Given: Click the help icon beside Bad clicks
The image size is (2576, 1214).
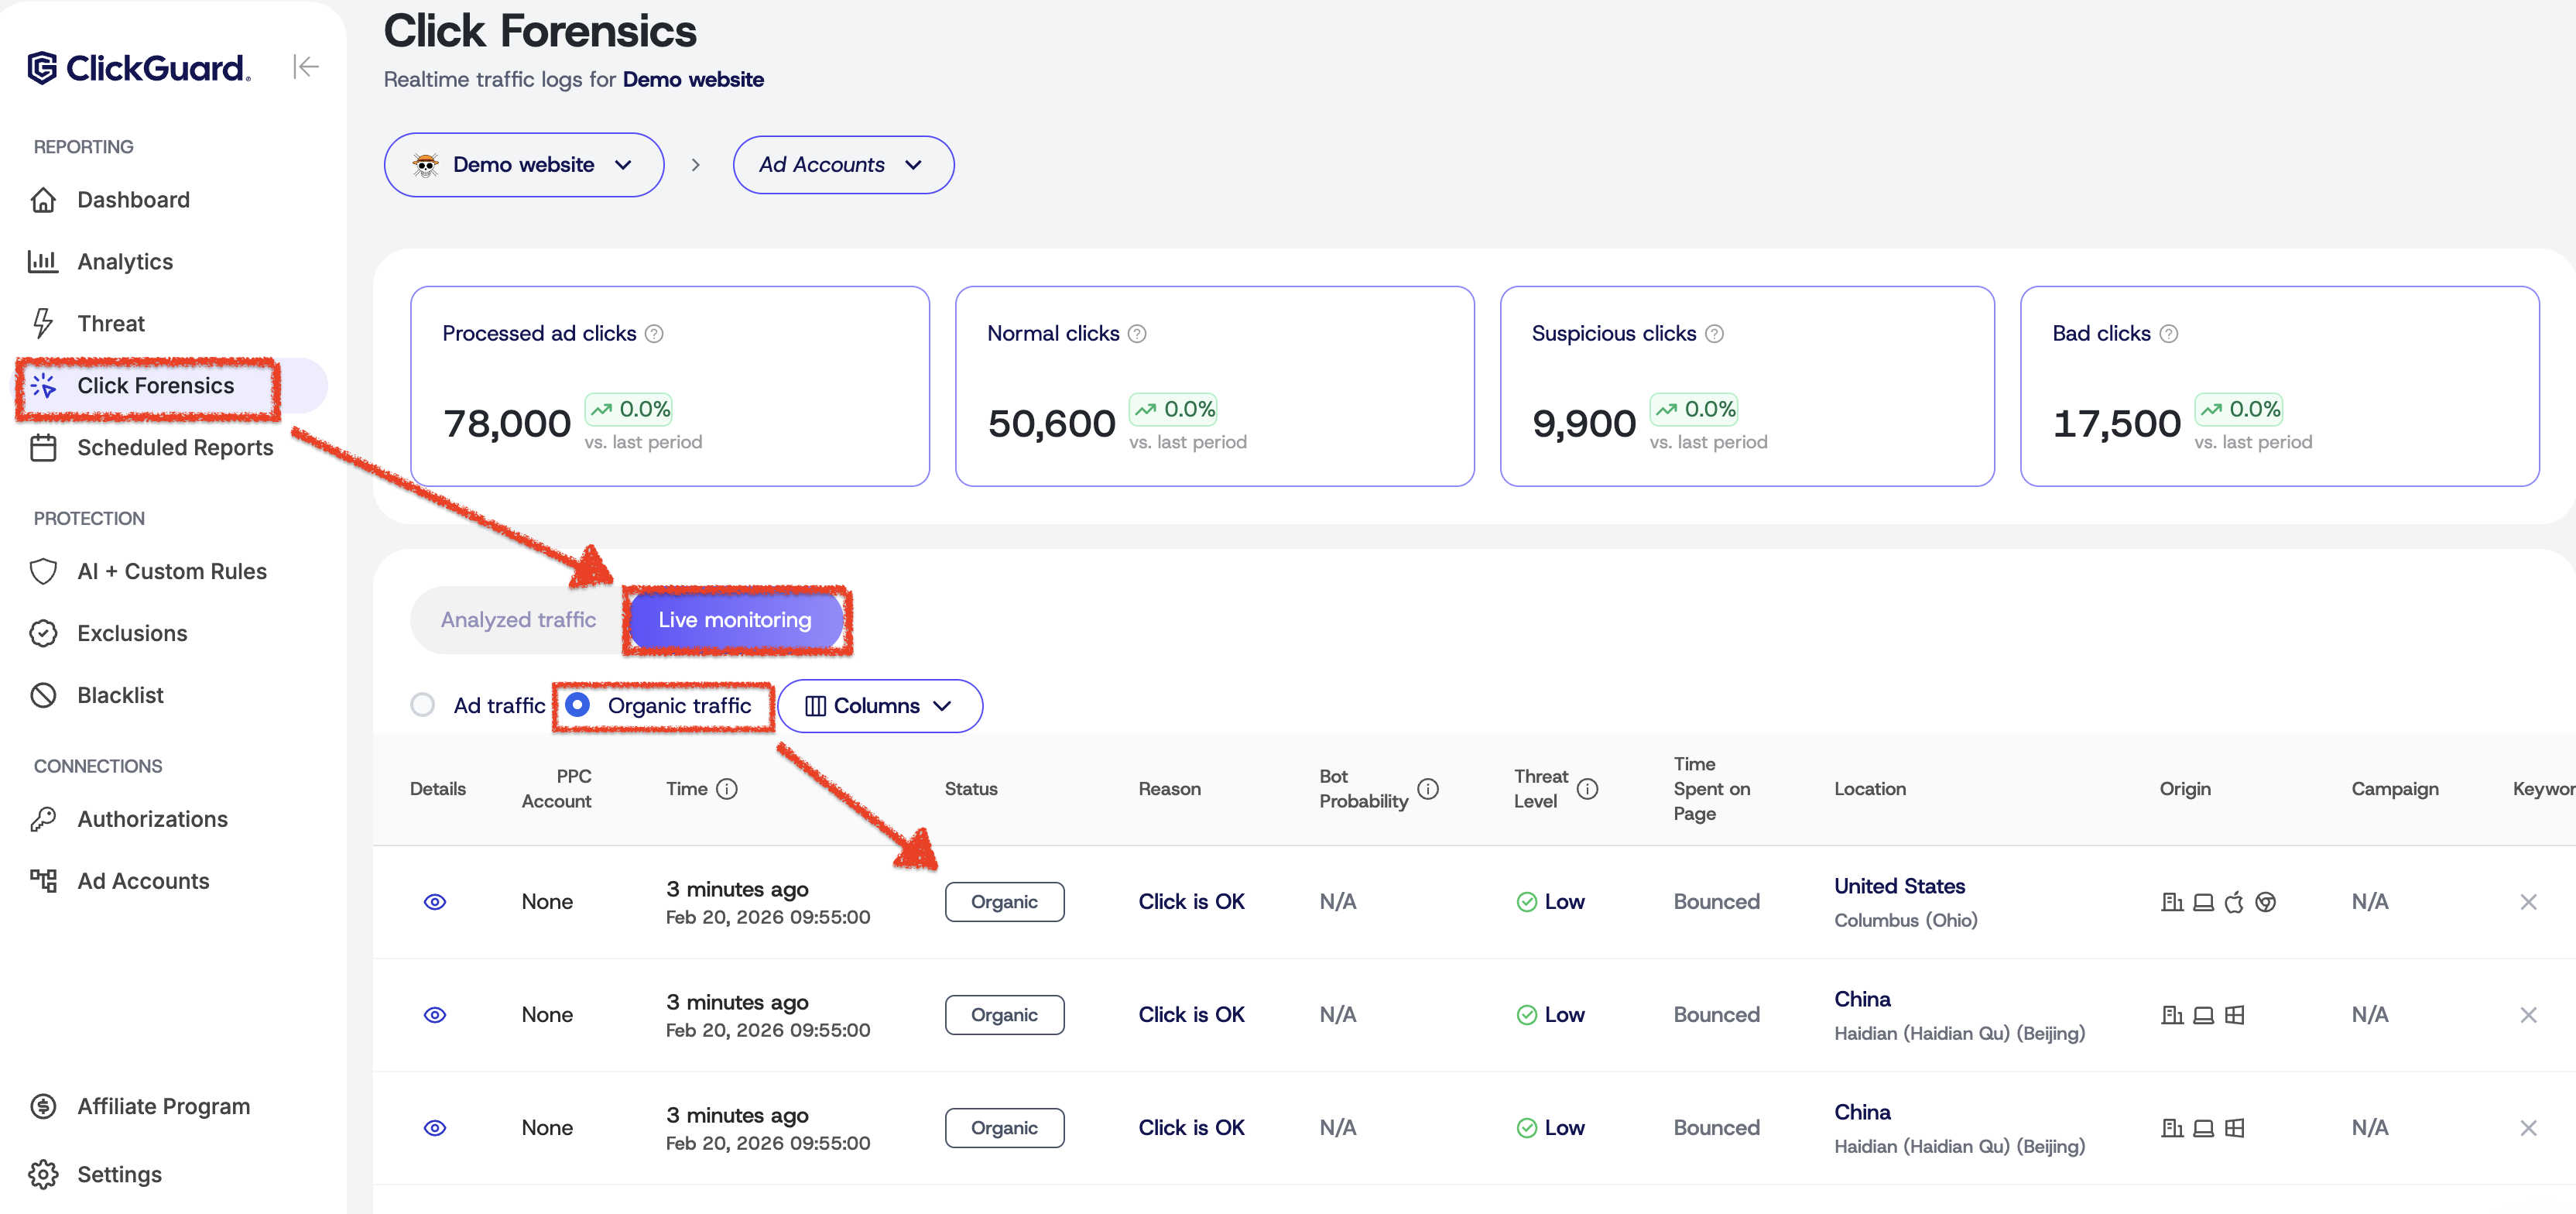Looking at the screenshot, I should coord(2168,334).
